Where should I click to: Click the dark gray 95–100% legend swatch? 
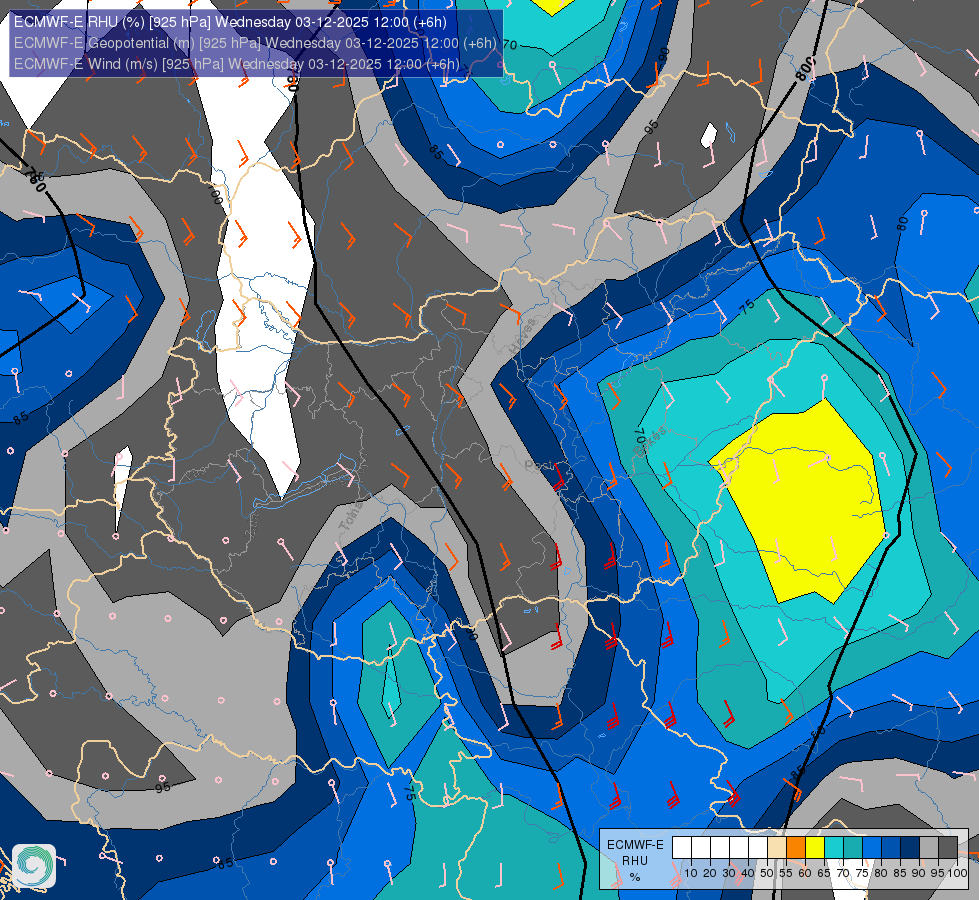(948, 848)
